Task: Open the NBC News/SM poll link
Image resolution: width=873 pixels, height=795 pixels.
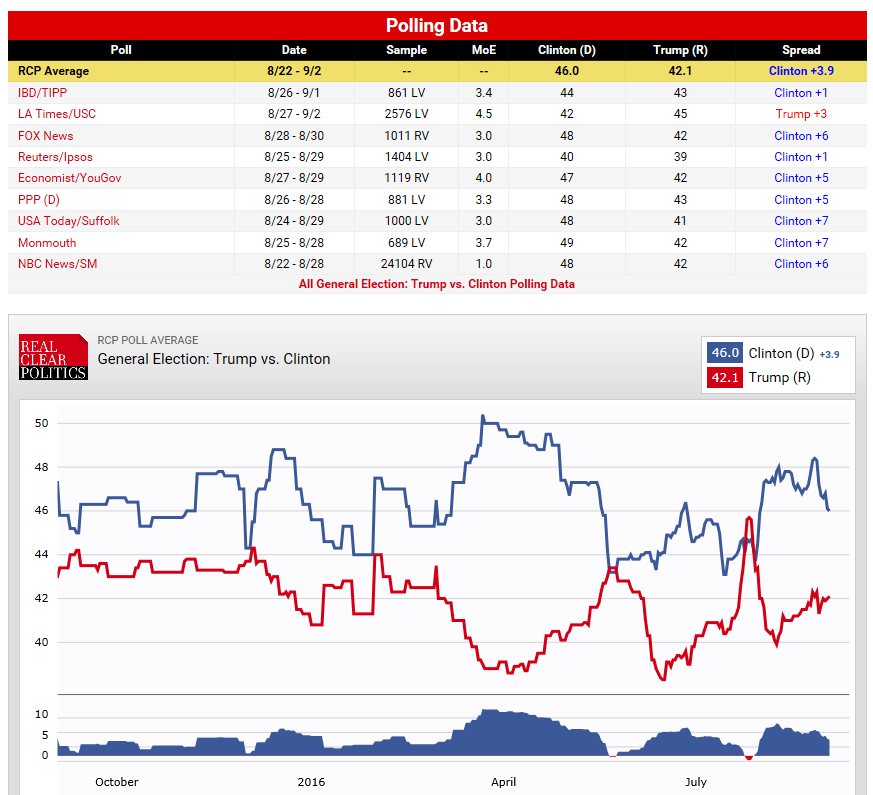Action: pyautogui.click(x=57, y=264)
